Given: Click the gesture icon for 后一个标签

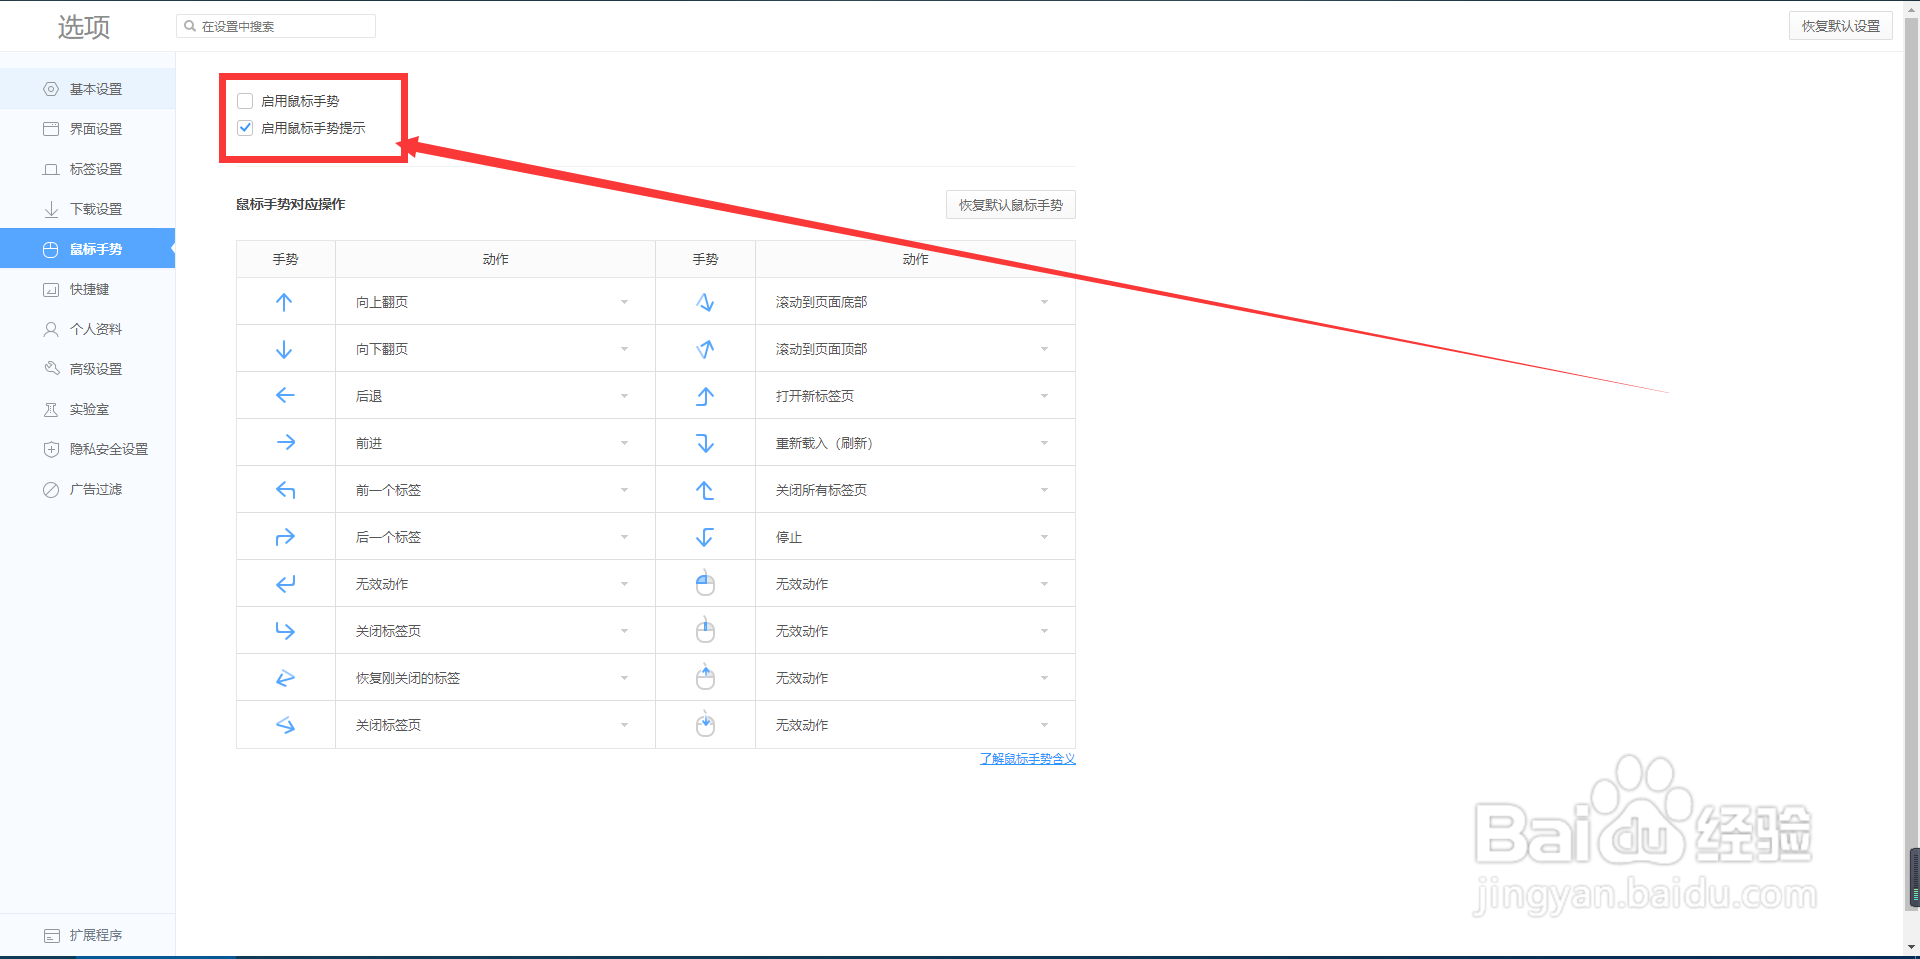Looking at the screenshot, I should (x=285, y=537).
